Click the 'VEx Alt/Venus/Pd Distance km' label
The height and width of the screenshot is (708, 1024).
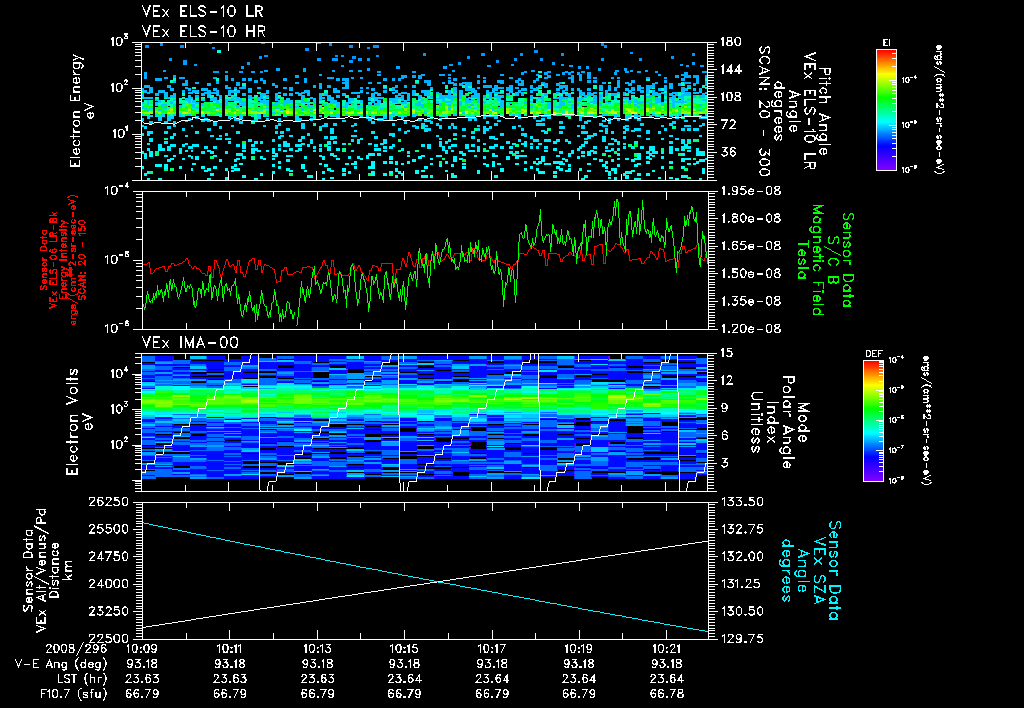coord(46,571)
